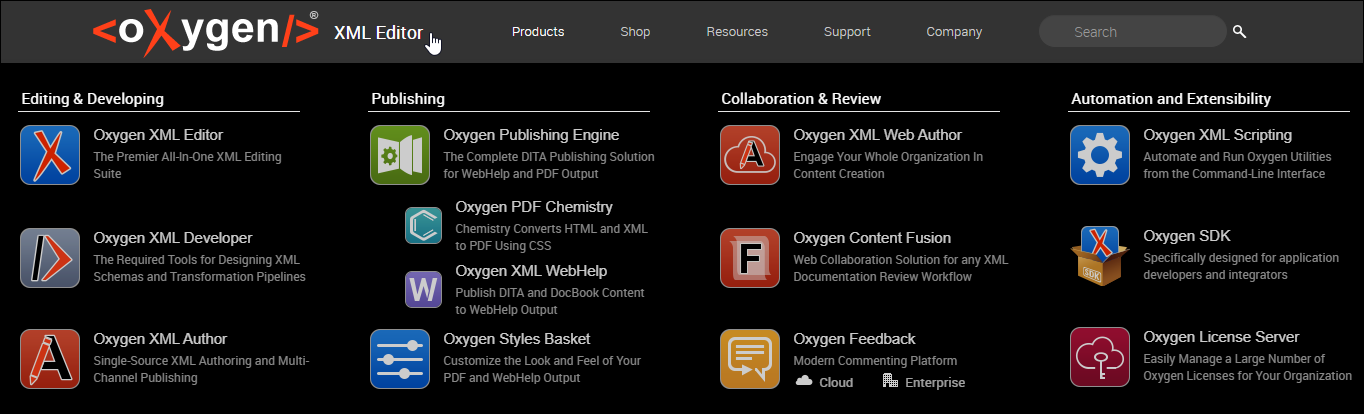Click the Publishing section heading
The height and width of the screenshot is (414, 1364).
coord(408,99)
